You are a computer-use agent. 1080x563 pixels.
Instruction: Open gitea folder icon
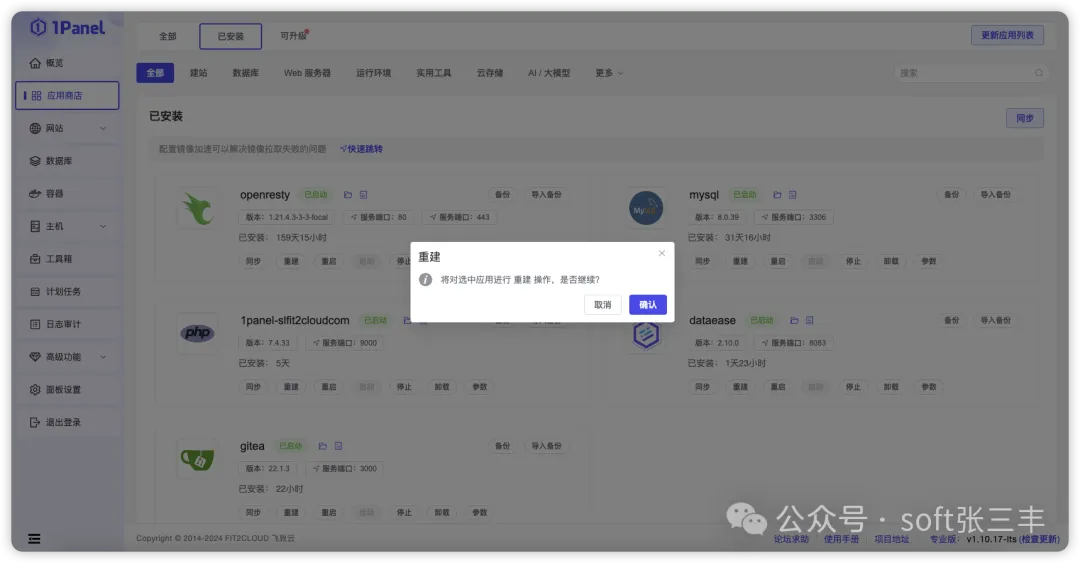click(x=322, y=447)
